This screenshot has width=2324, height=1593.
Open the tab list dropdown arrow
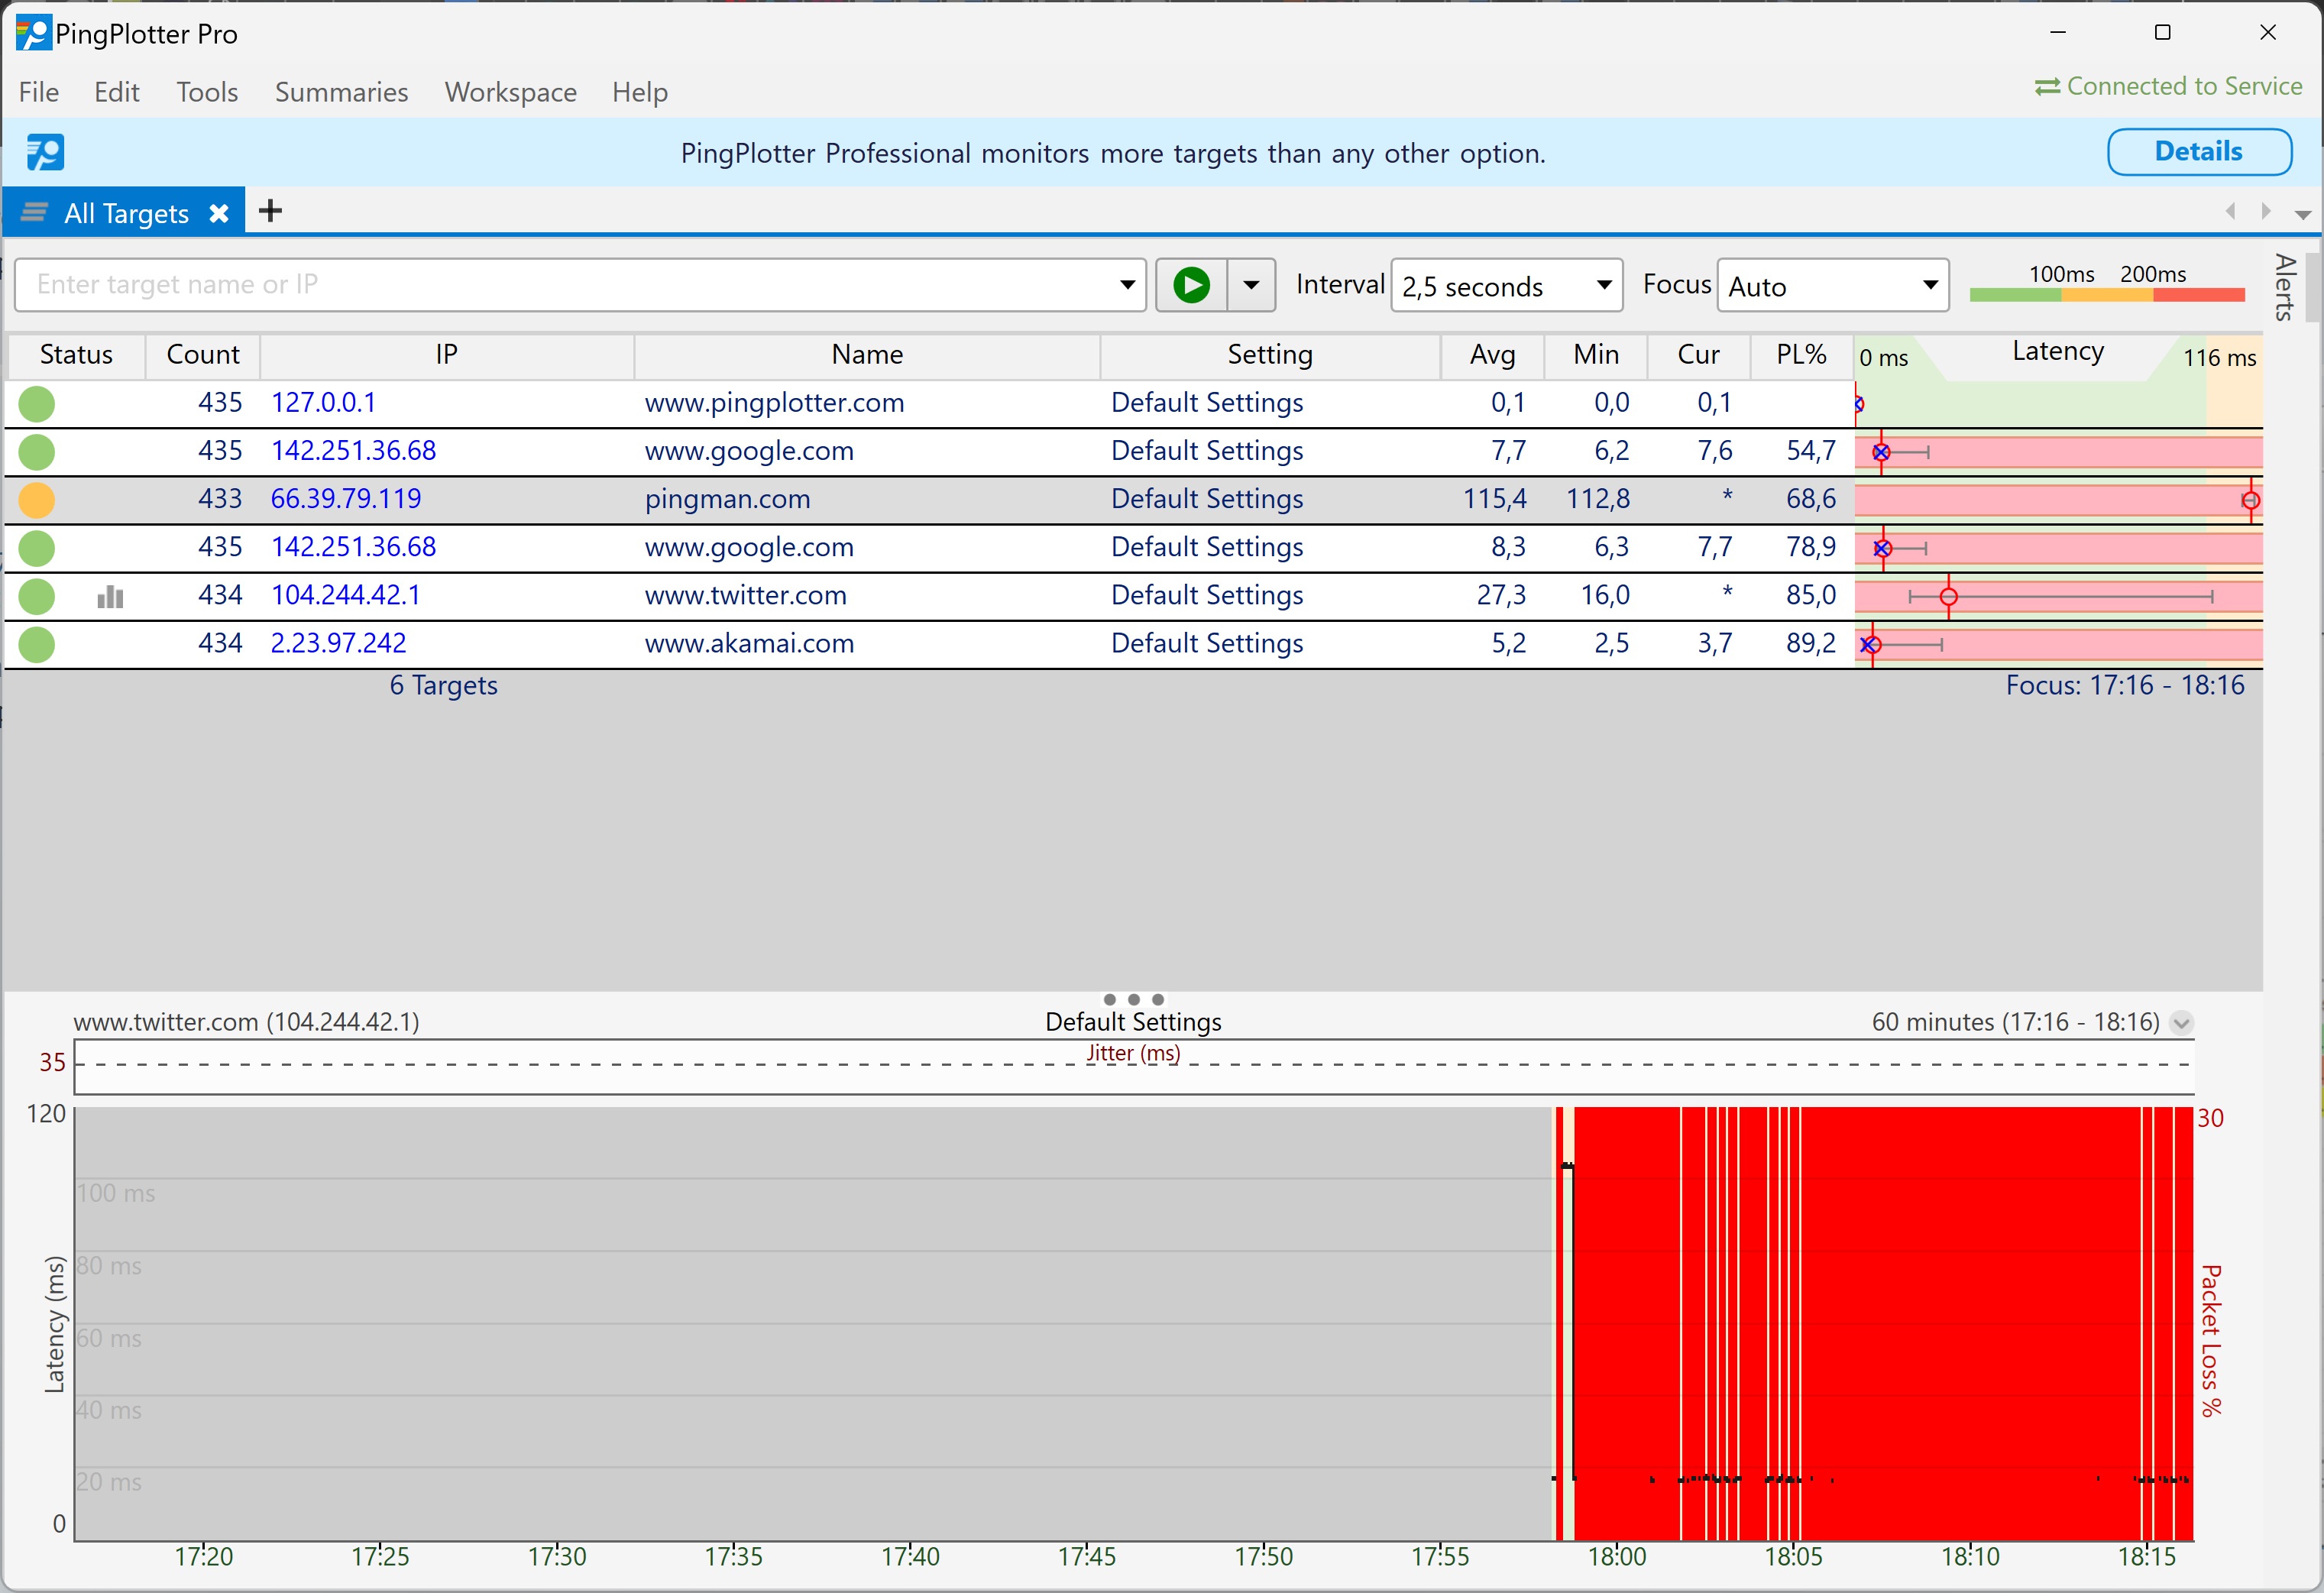point(2303,214)
